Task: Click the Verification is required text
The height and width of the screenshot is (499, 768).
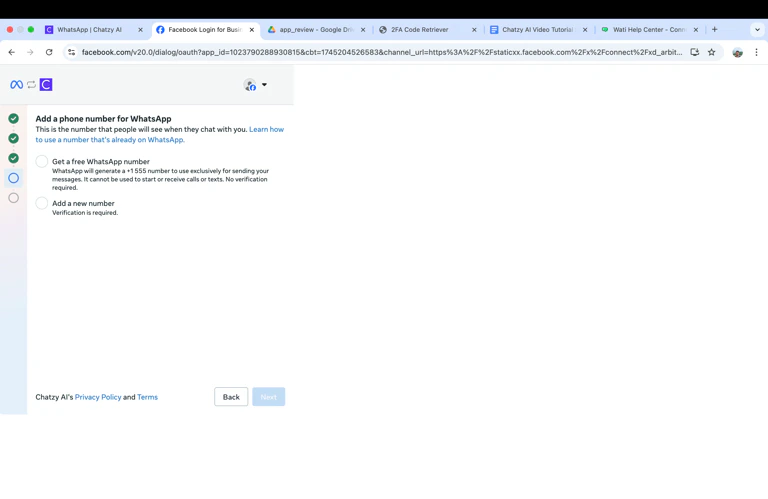Action: (x=85, y=213)
